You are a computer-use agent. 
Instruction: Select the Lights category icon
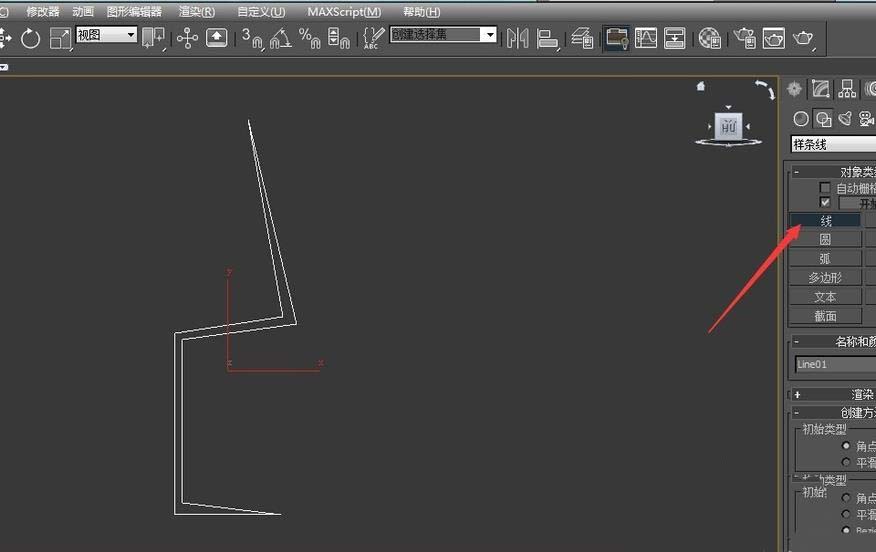pyautogui.click(x=845, y=118)
